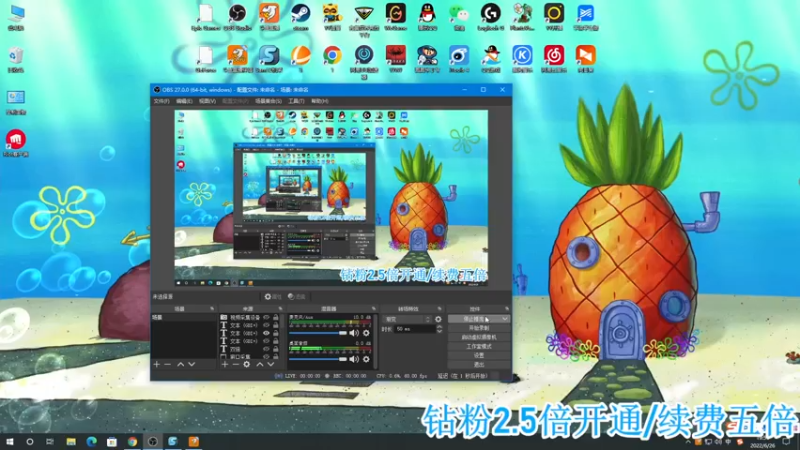Open Plants vs Zombies desktop shortcut

click(x=522, y=17)
